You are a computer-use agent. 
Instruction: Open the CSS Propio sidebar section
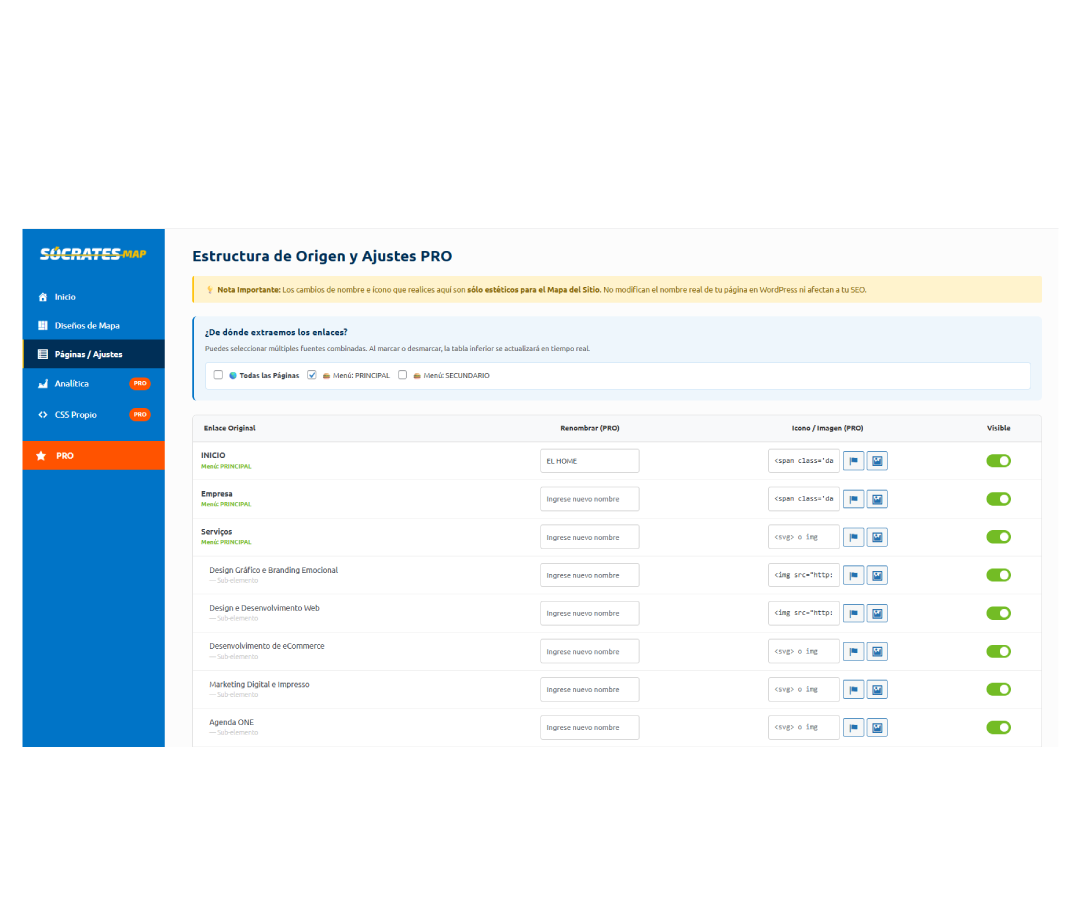76,414
